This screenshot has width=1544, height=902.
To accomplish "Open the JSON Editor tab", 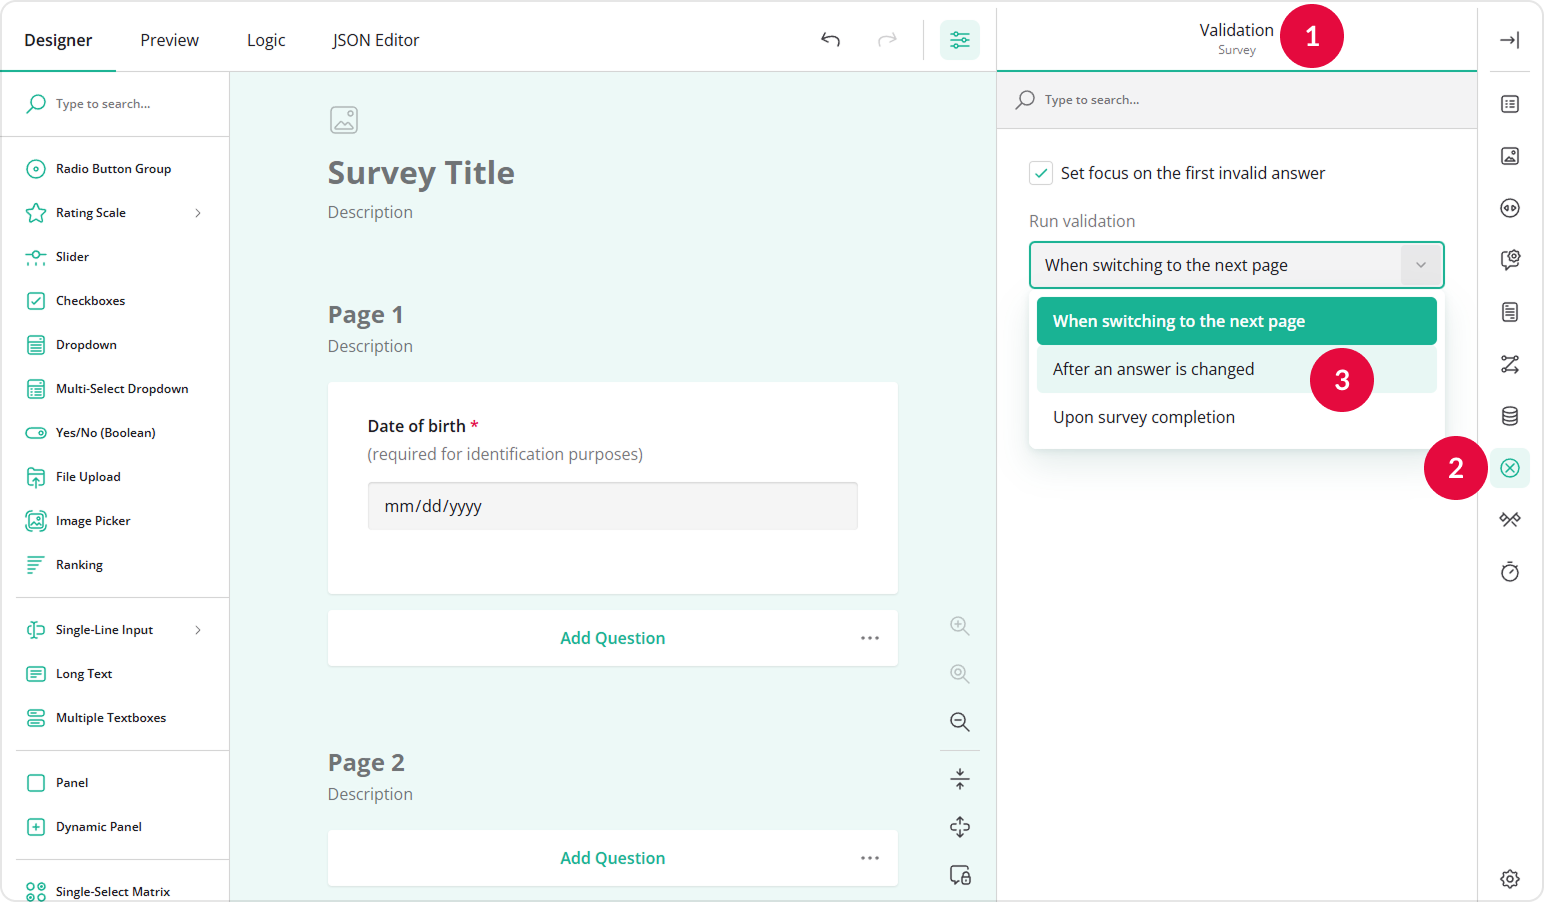I will [x=375, y=40].
